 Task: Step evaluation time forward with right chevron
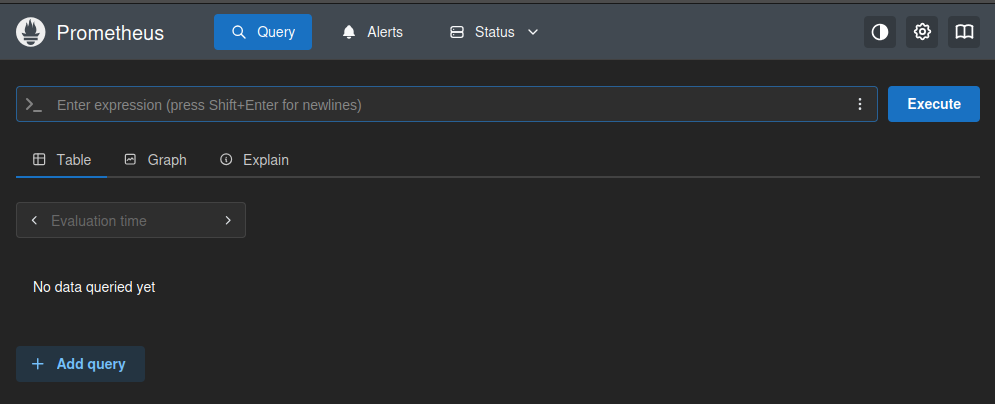point(228,220)
